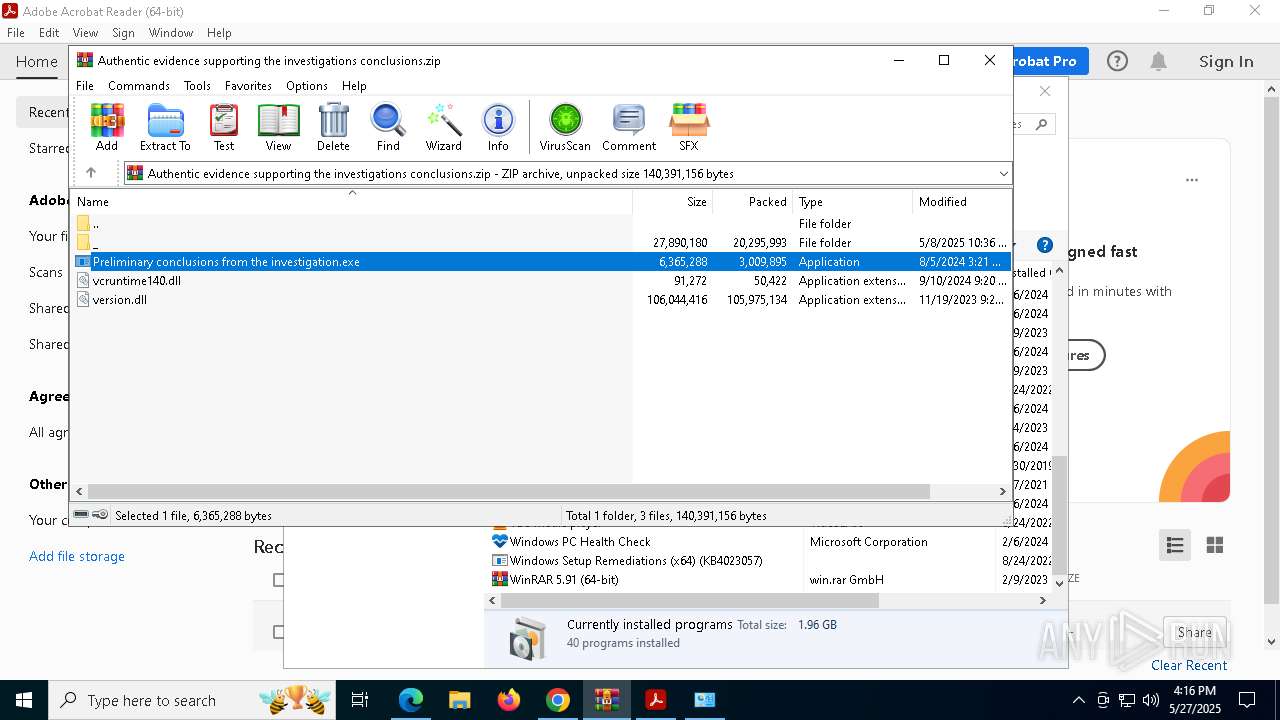The height and width of the screenshot is (720, 1280).
Task: Click the blue help icon in Programs window
Action: point(1045,245)
